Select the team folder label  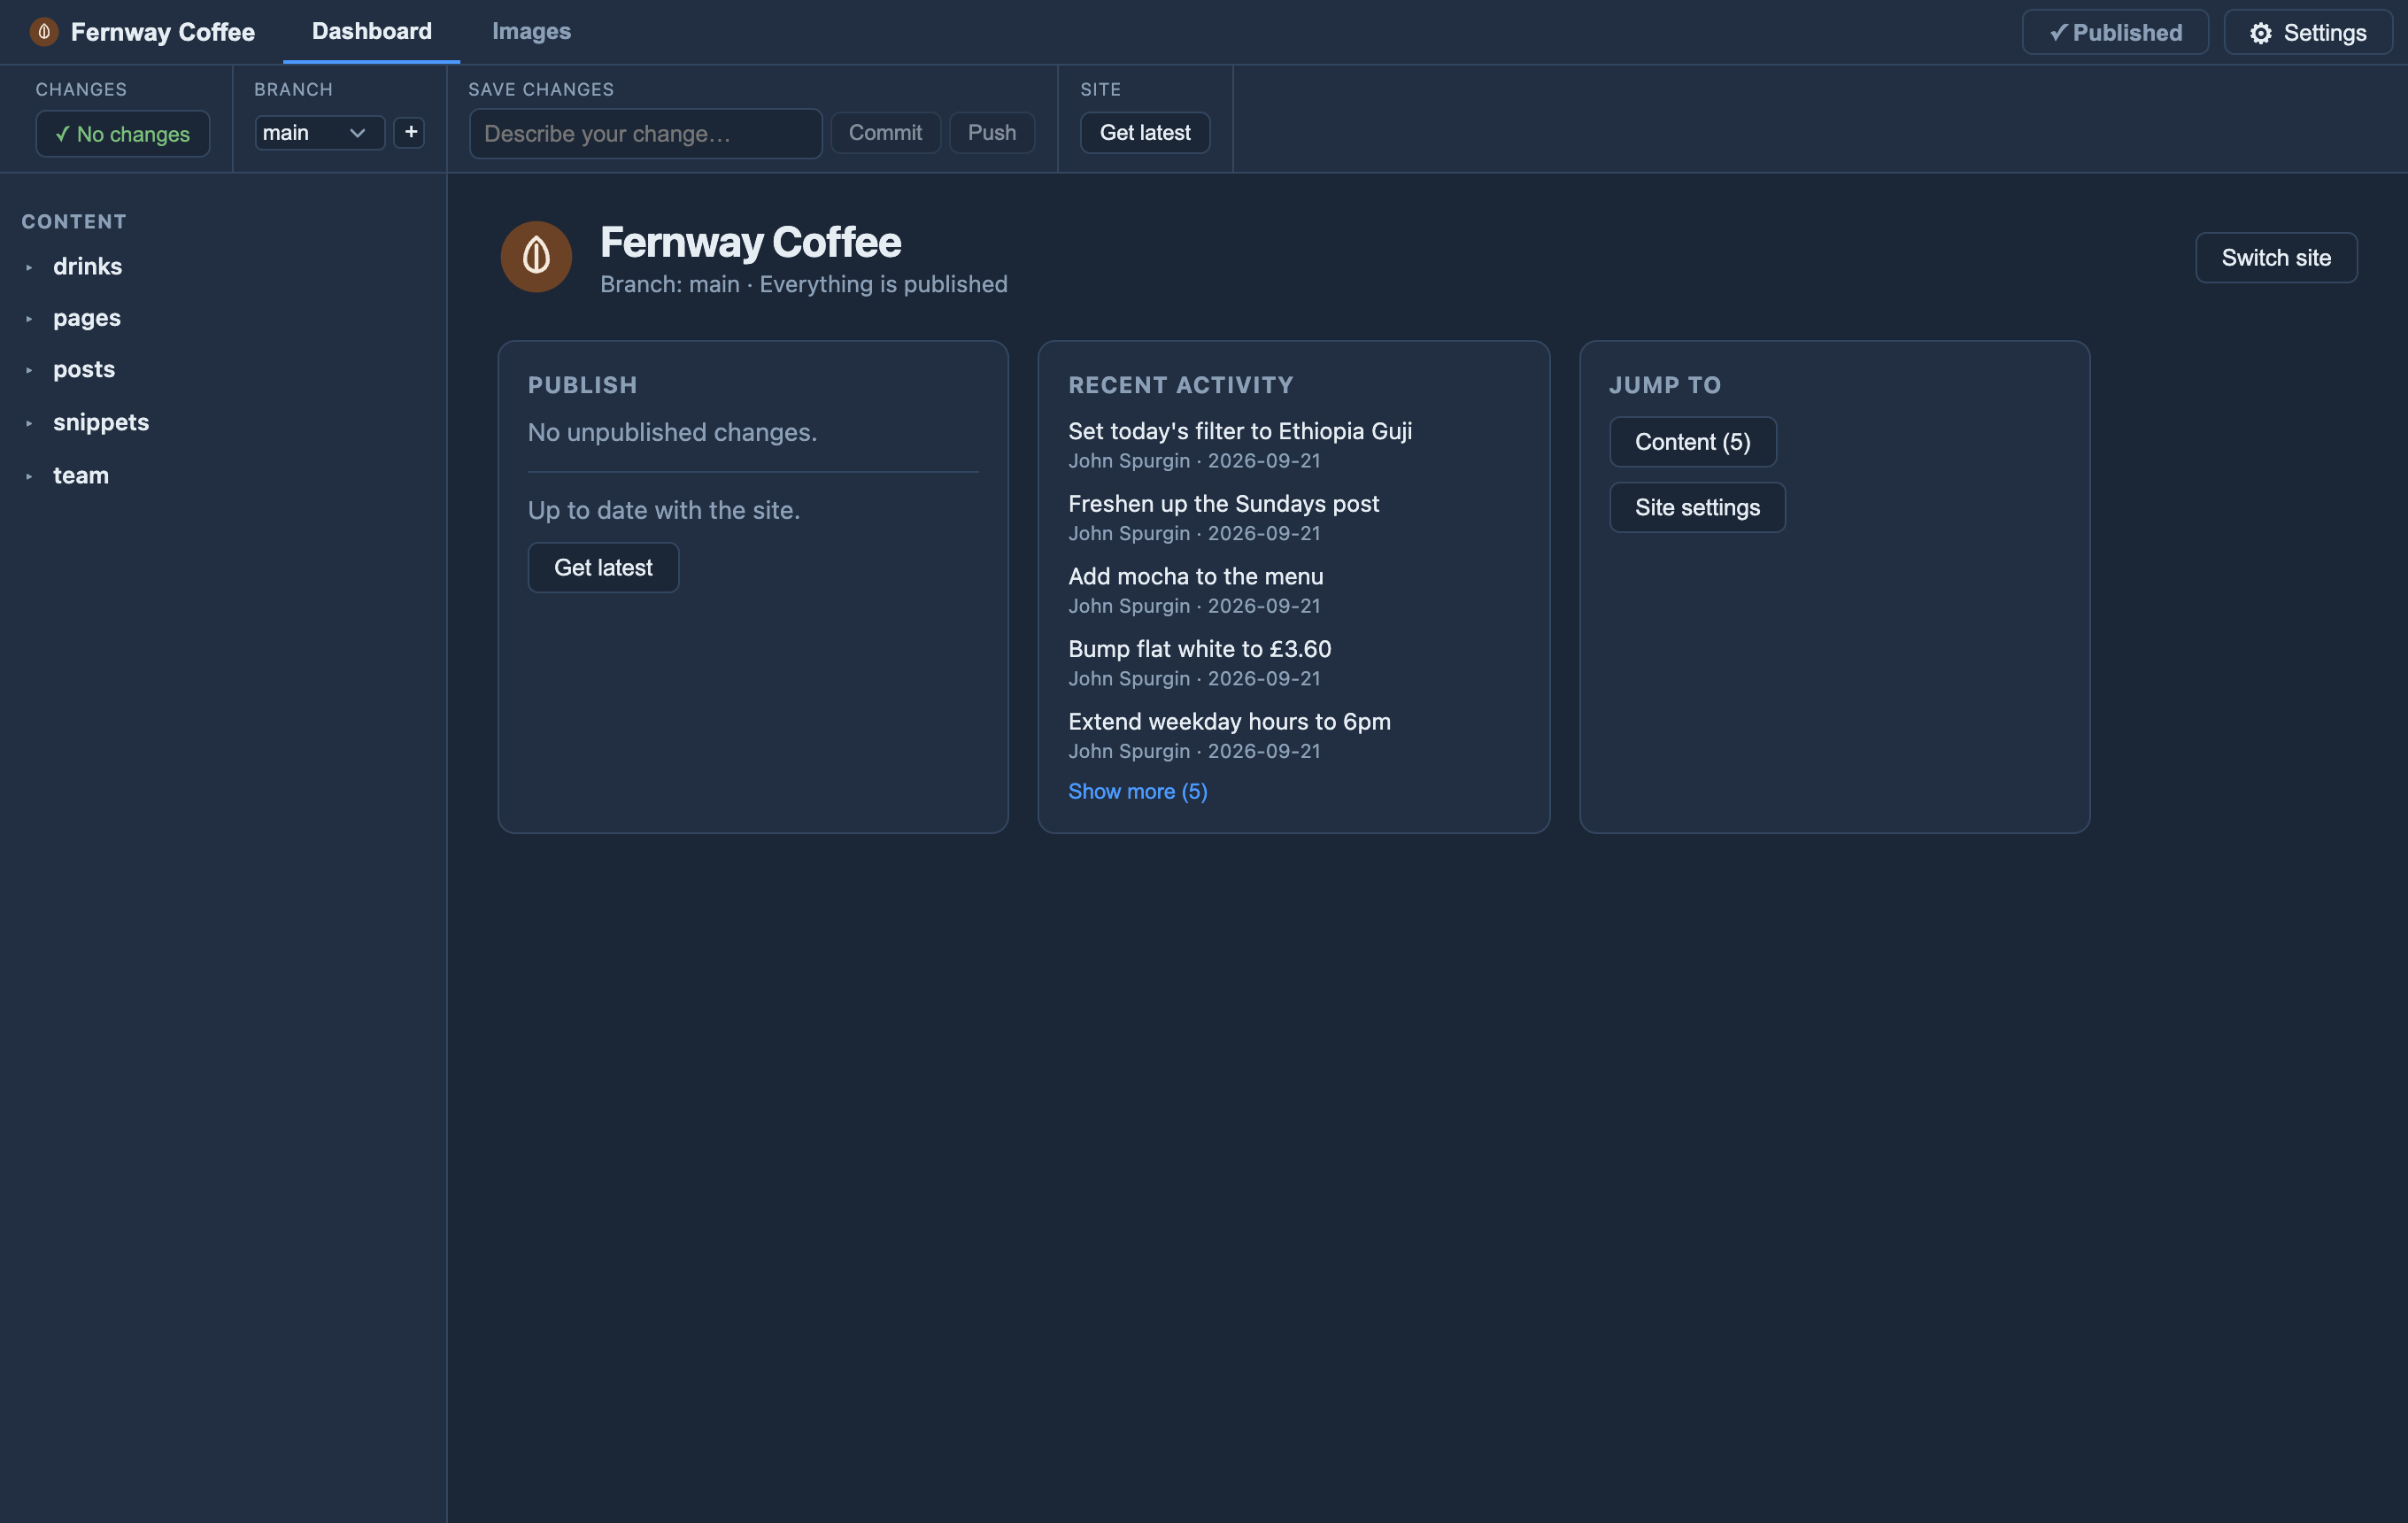pyautogui.click(x=80, y=475)
